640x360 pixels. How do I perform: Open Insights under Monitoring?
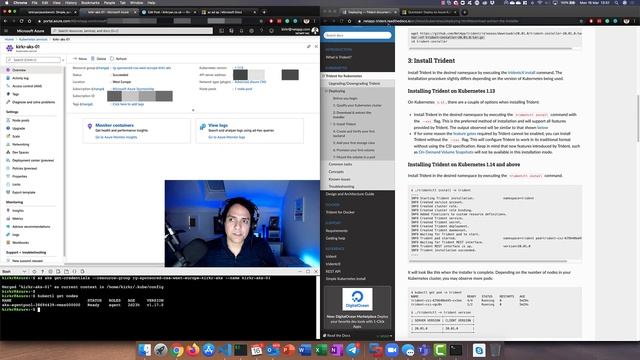click(18, 211)
